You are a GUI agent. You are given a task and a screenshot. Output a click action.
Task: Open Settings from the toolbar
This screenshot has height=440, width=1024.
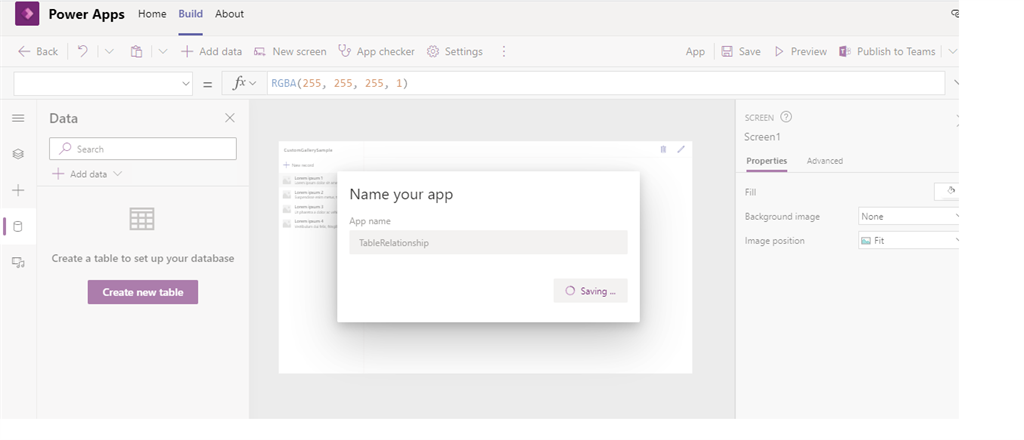pos(455,52)
